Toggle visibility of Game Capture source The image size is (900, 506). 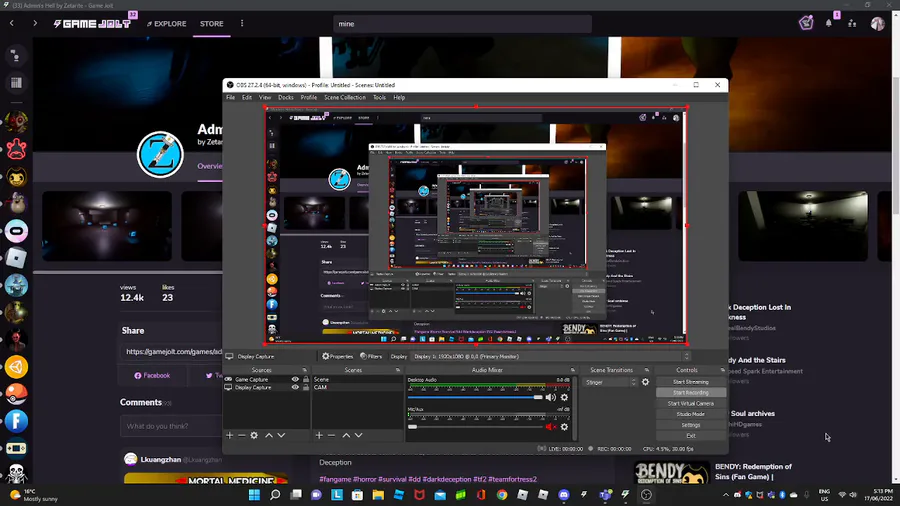[x=295, y=379]
